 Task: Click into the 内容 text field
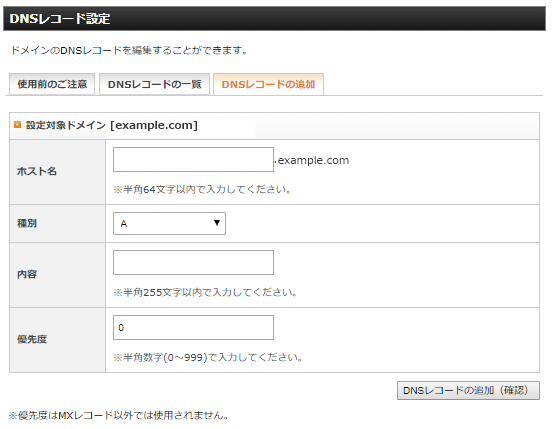pyautogui.click(x=193, y=262)
